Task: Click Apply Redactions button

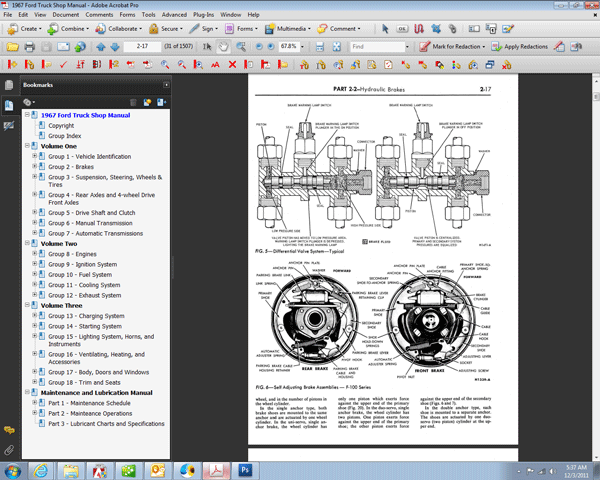Action: point(520,47)
